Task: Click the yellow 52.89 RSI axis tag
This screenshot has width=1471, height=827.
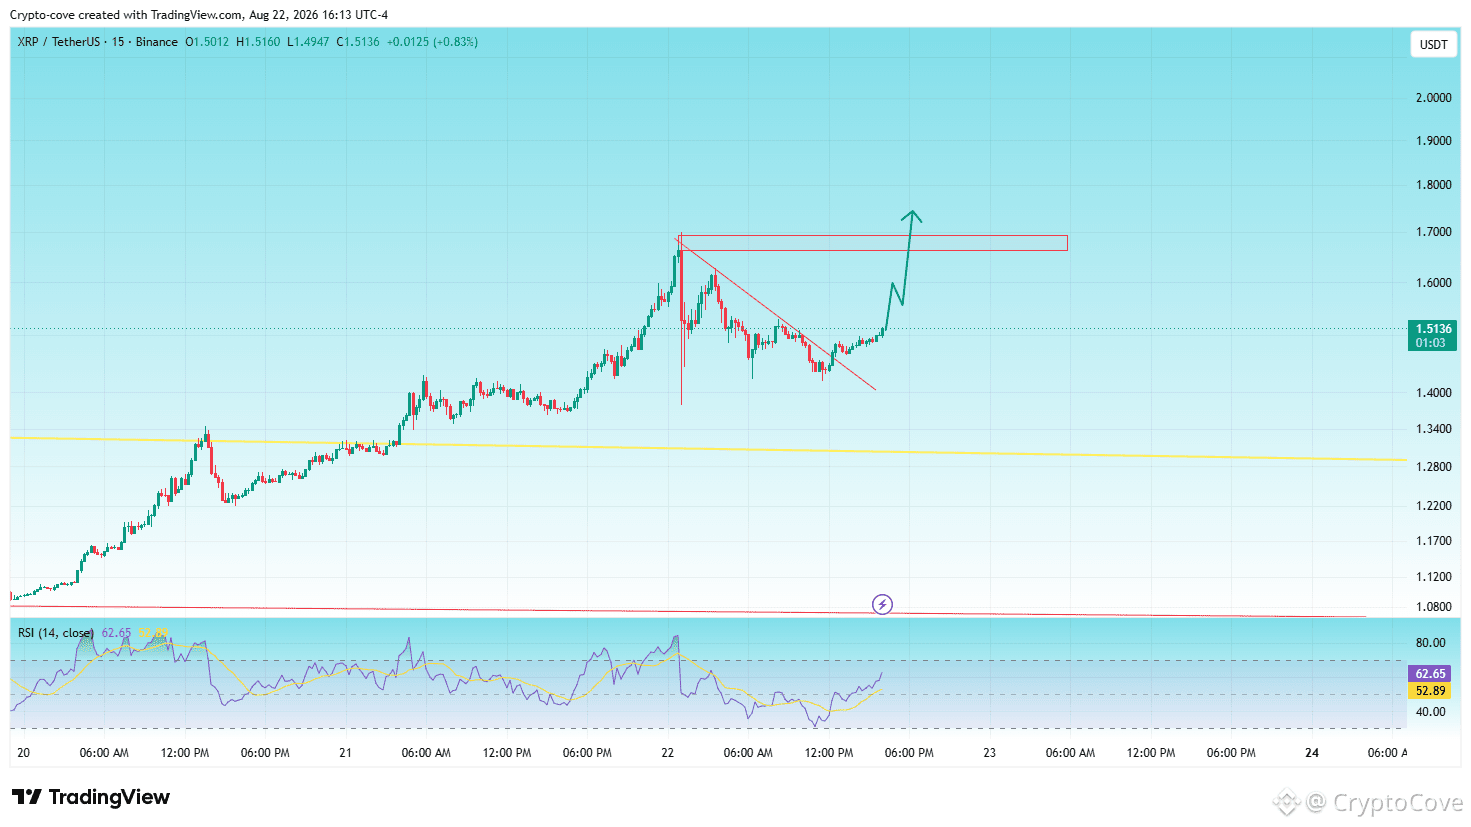Action: coord(1431,691)
